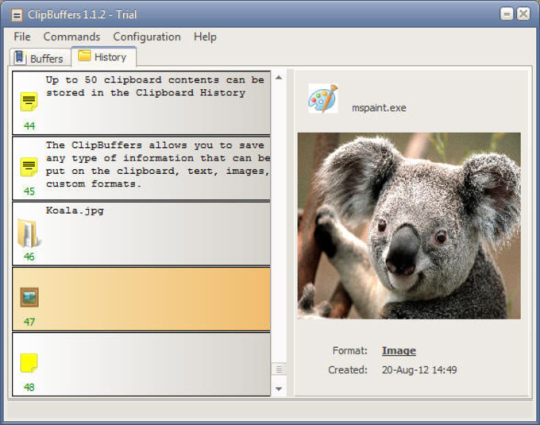540x425 pixels.
Task: Select the 'Up to 50 clipboard contents' entry text
Action: [155, 86]
